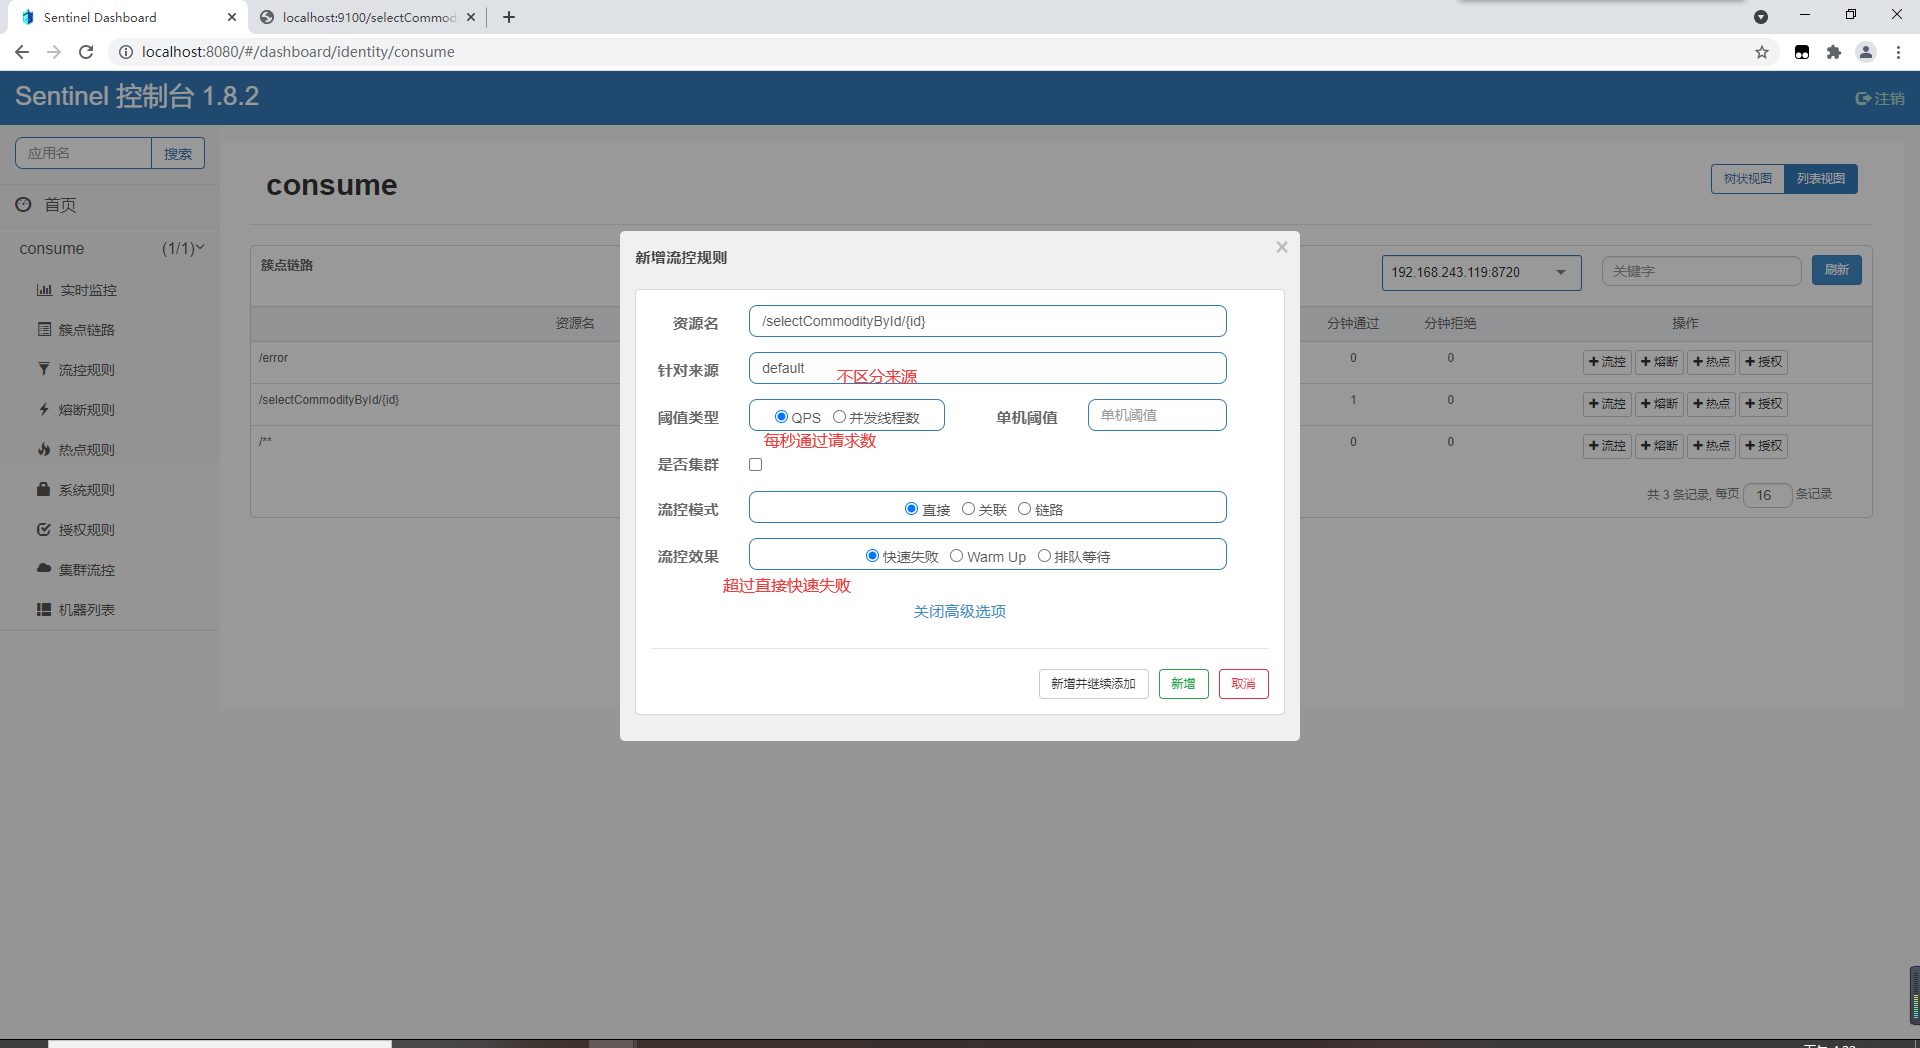1920x1048 pixels.
Task: Open the 首页 dashboard icon
Action: [24, 204]
